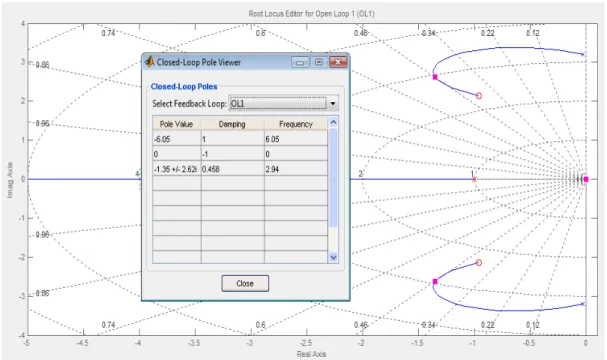Click the Imag Axis label
The height and width of the screenshot is (360, 607).
click(x=10, y=180)
